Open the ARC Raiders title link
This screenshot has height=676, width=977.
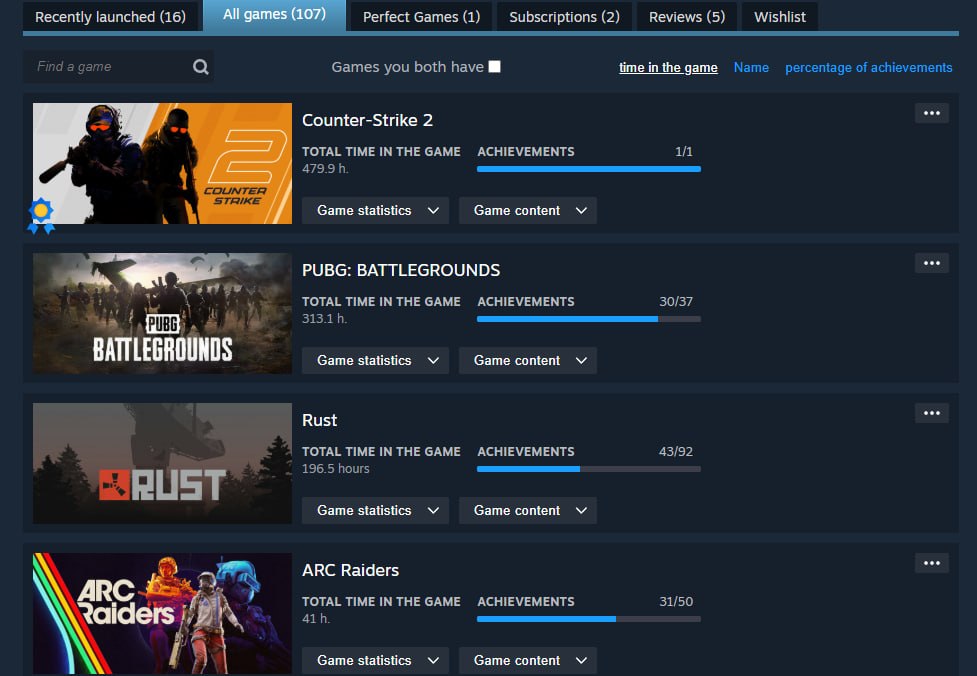[x=350, y=570]
